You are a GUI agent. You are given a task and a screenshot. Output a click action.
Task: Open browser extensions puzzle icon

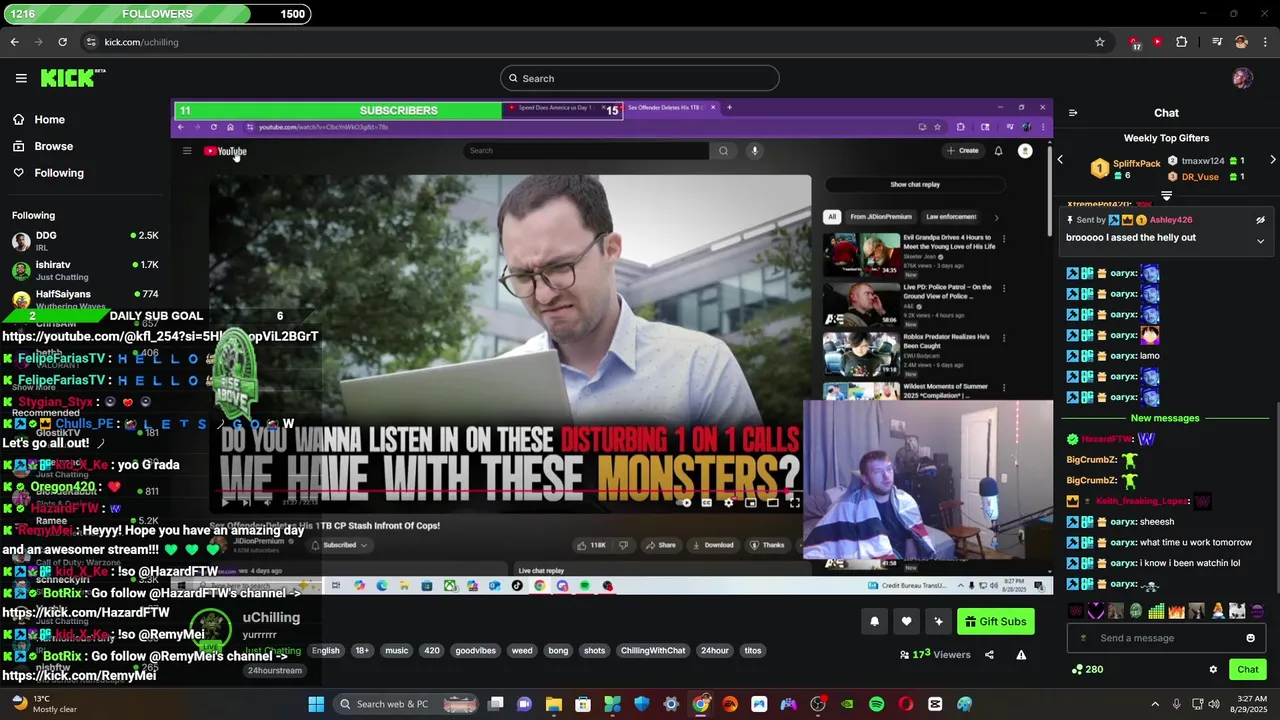pyautogui.click(x=1182, y=42)
